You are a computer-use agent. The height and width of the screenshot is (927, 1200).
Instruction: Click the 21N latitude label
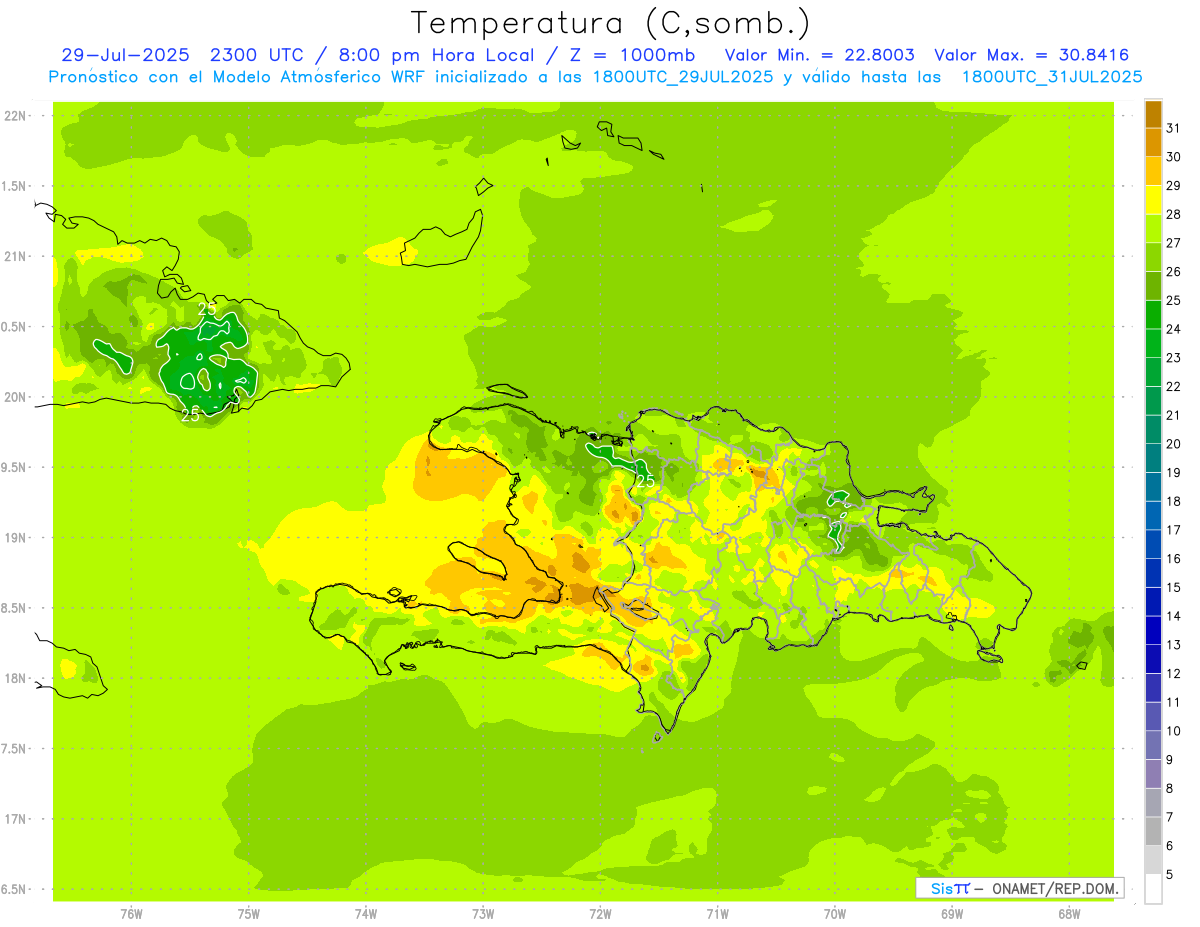click(16, 257)
